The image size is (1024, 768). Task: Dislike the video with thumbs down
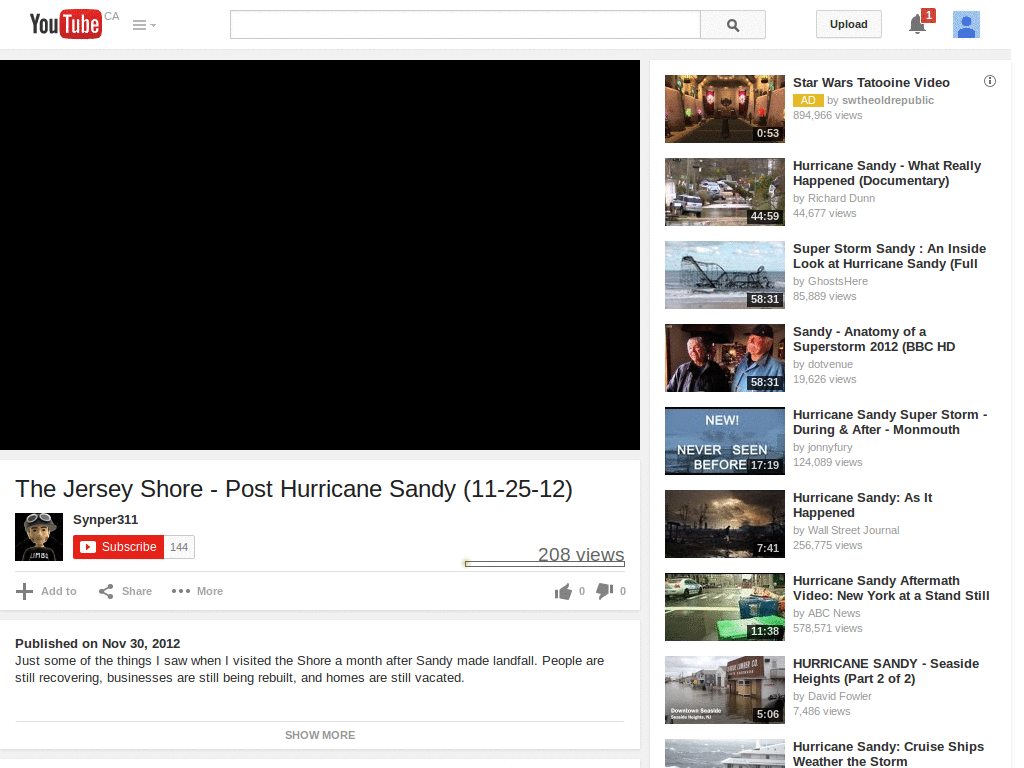tap(604, 591)
